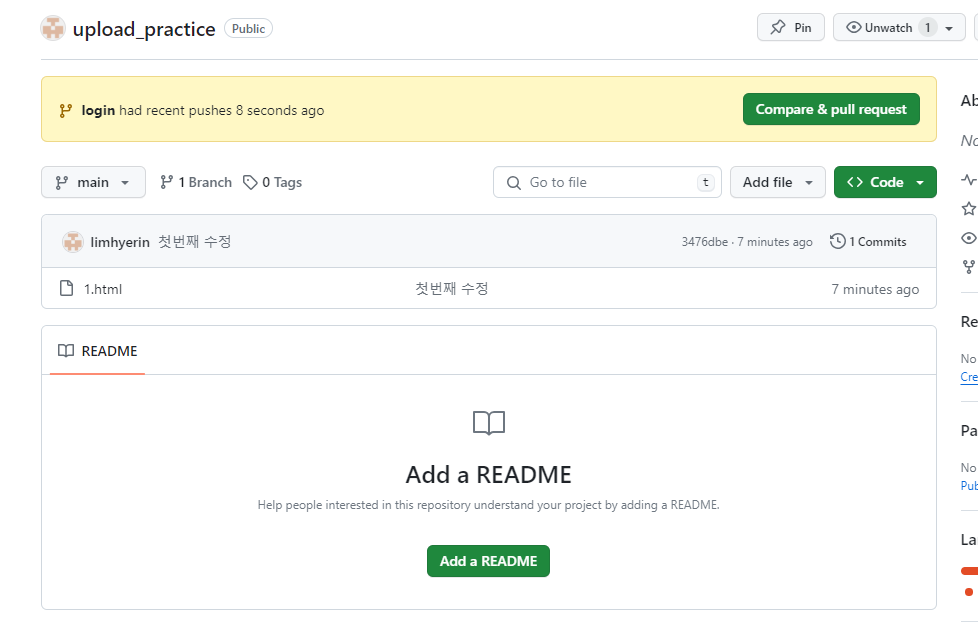Open the login branch link in the banner
Image resolution: width=978 pixels, height=629 pixels.
pyautogui.click(x=98, y=110)
